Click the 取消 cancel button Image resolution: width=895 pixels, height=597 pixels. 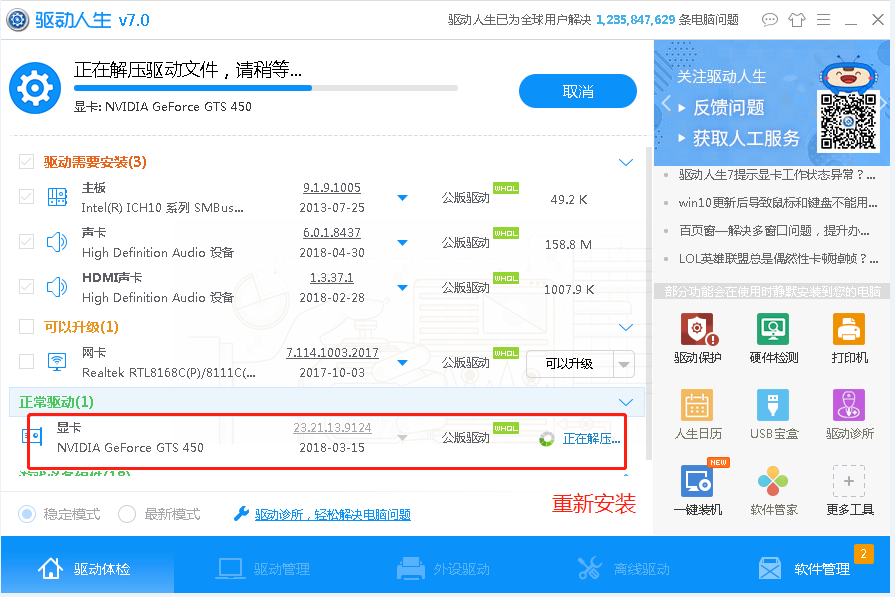578,91
